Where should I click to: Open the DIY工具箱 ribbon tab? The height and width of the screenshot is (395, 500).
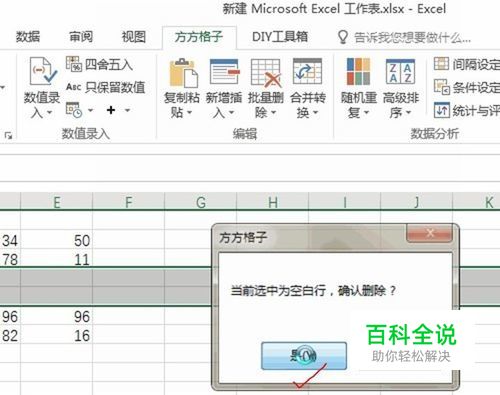pos(280,37)
